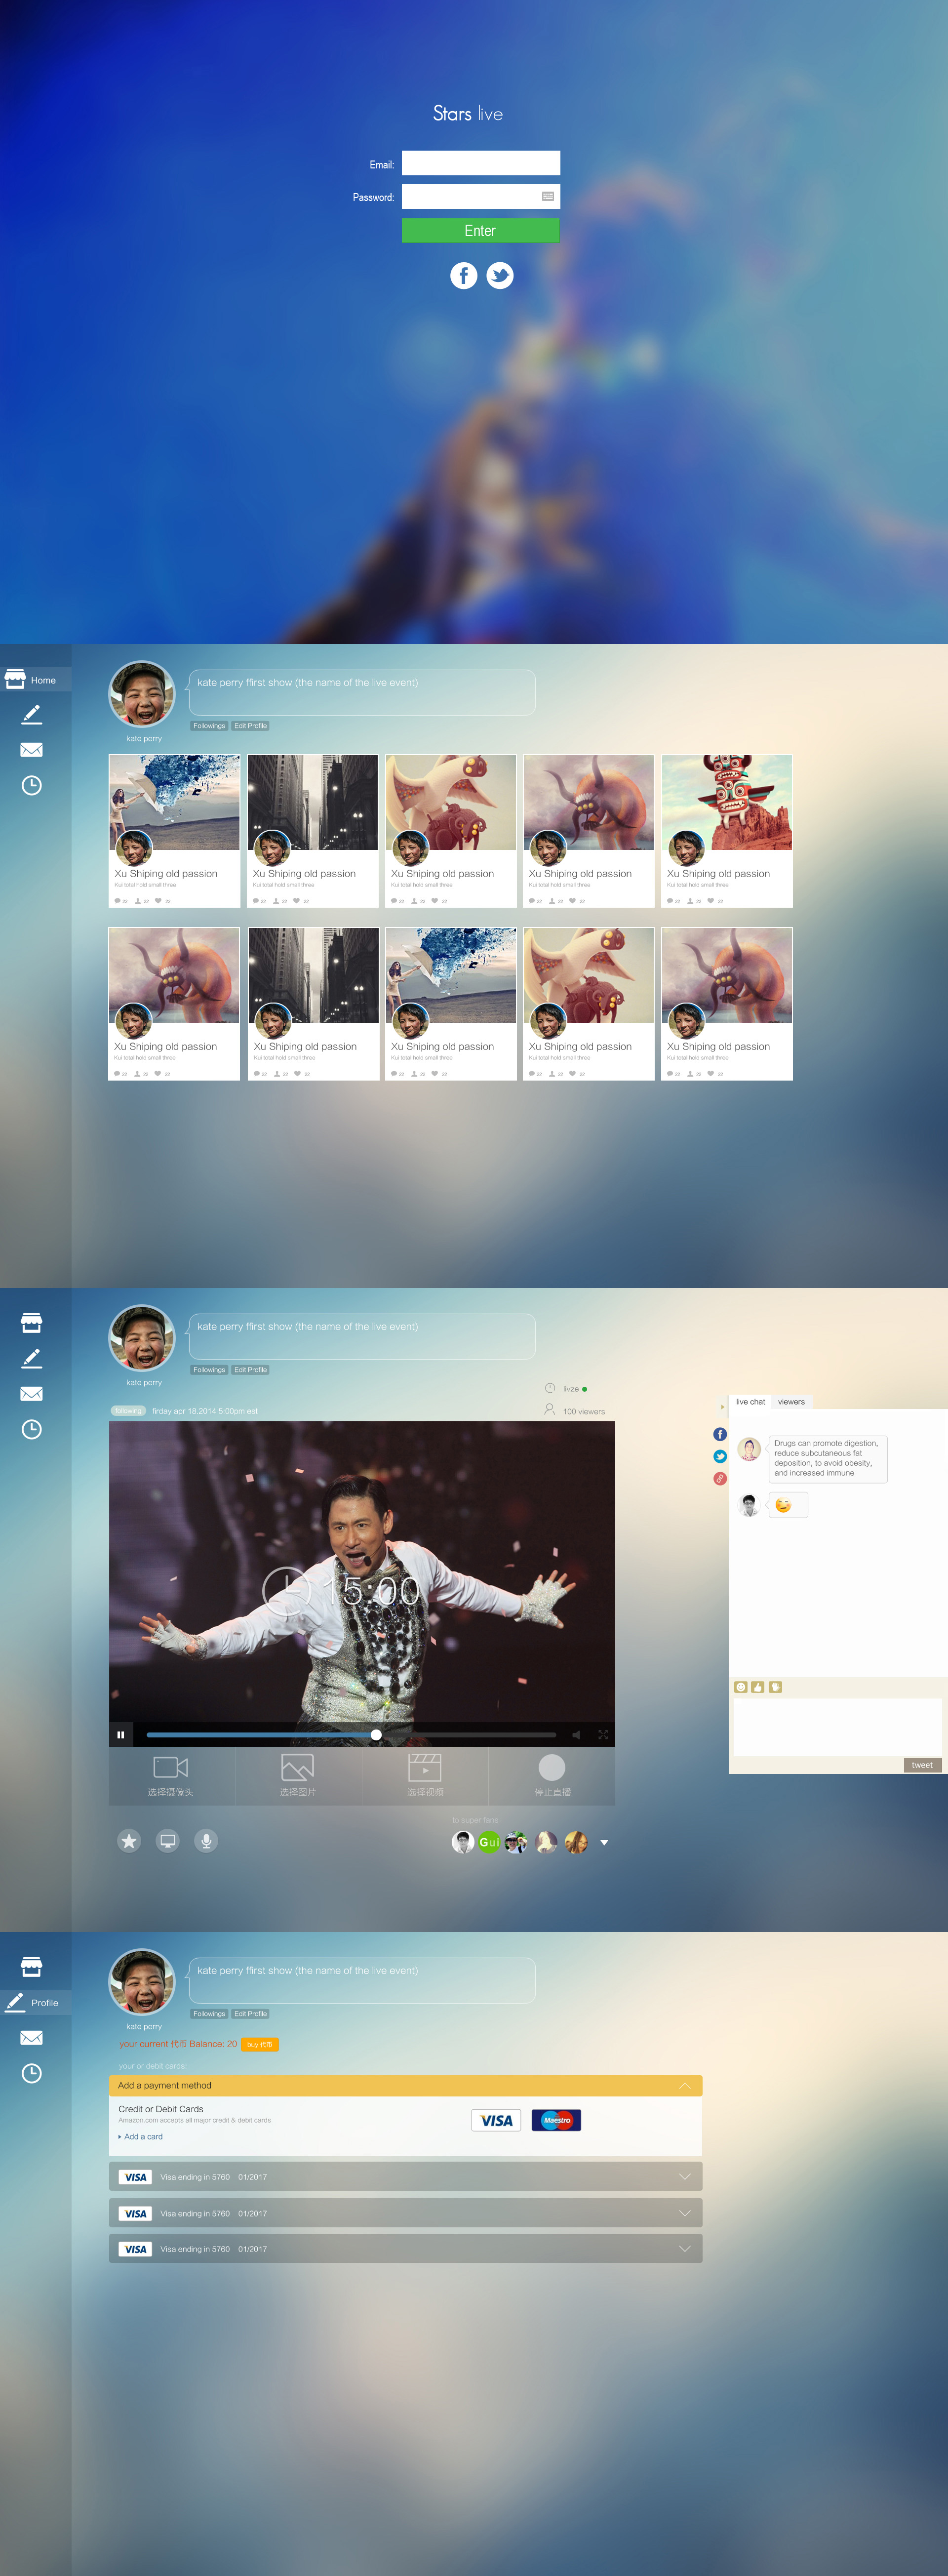Click the monitor screen-share icon below the video

[x=168, y=1841]
